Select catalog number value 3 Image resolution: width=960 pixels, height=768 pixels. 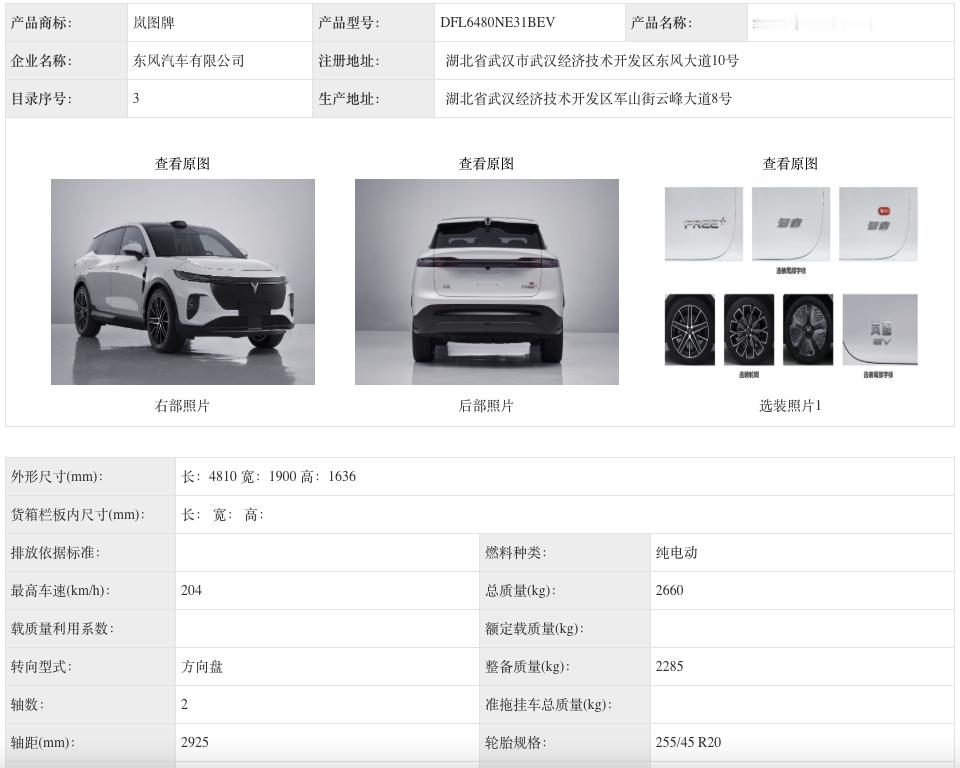pos(136,98)
